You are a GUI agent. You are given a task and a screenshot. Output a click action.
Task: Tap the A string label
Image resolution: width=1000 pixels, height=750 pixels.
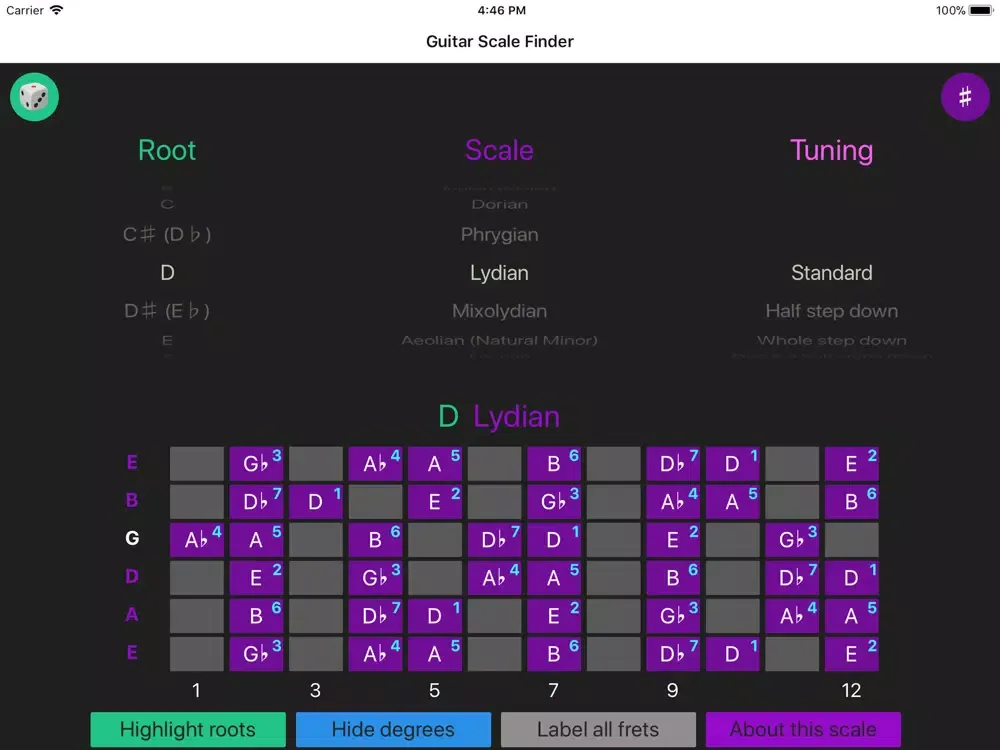click(x=132, y=615)
